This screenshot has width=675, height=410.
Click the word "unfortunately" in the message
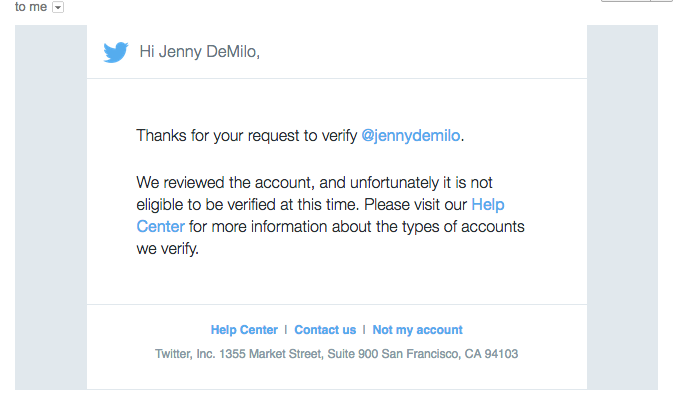pyautogui.click(x=394, y=183)
